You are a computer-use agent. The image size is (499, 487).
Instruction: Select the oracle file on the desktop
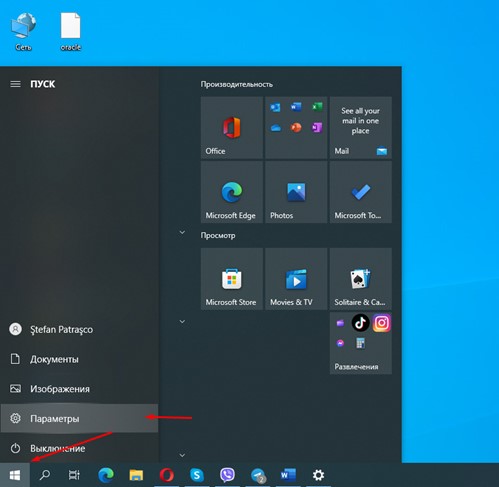tap(71, 32)
